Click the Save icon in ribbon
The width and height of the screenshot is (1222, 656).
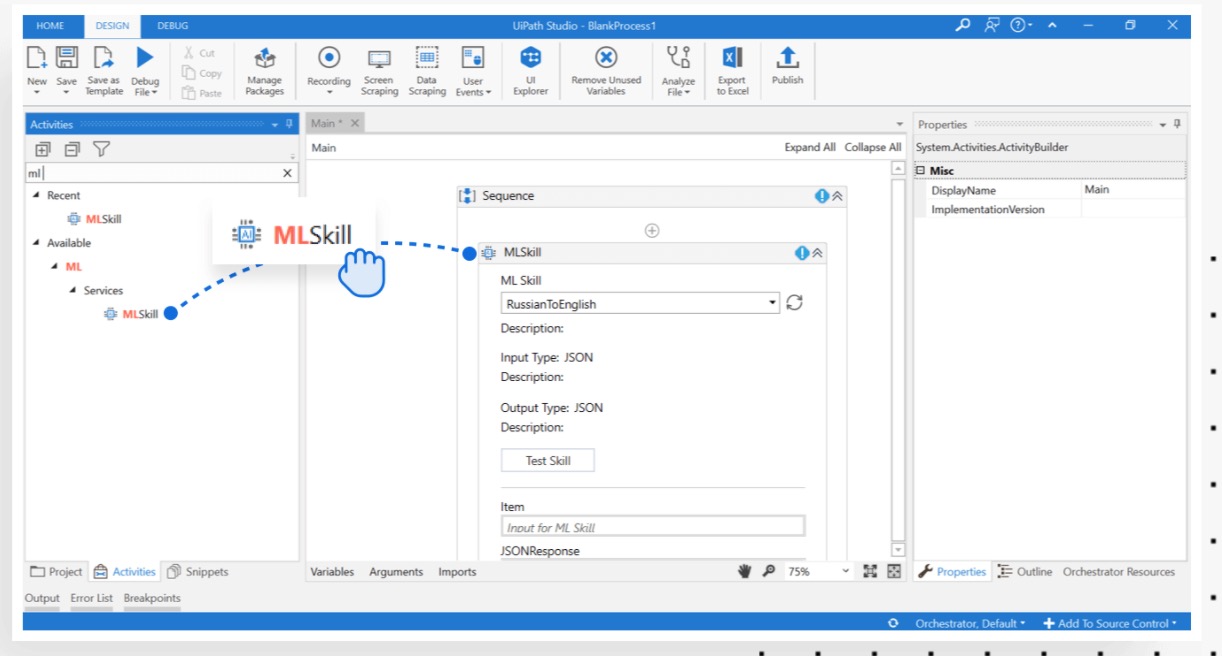pyautogui.click(x=66, y=58)
